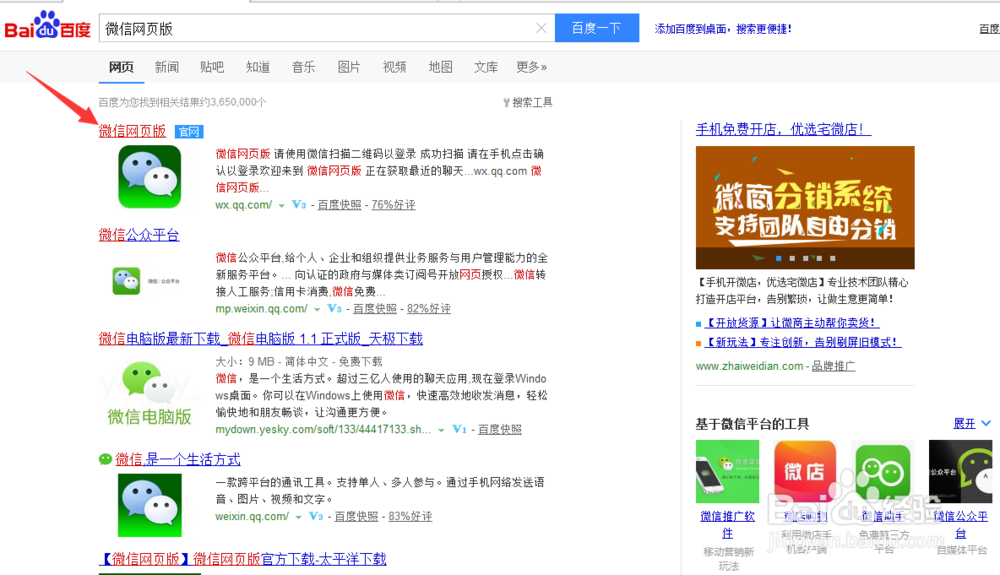Image resolution: width=1000 pixels, height=575 pixels.
Task: Click V1 icon beside mydown.yesky.com
Action: click(x=459, y=430)
